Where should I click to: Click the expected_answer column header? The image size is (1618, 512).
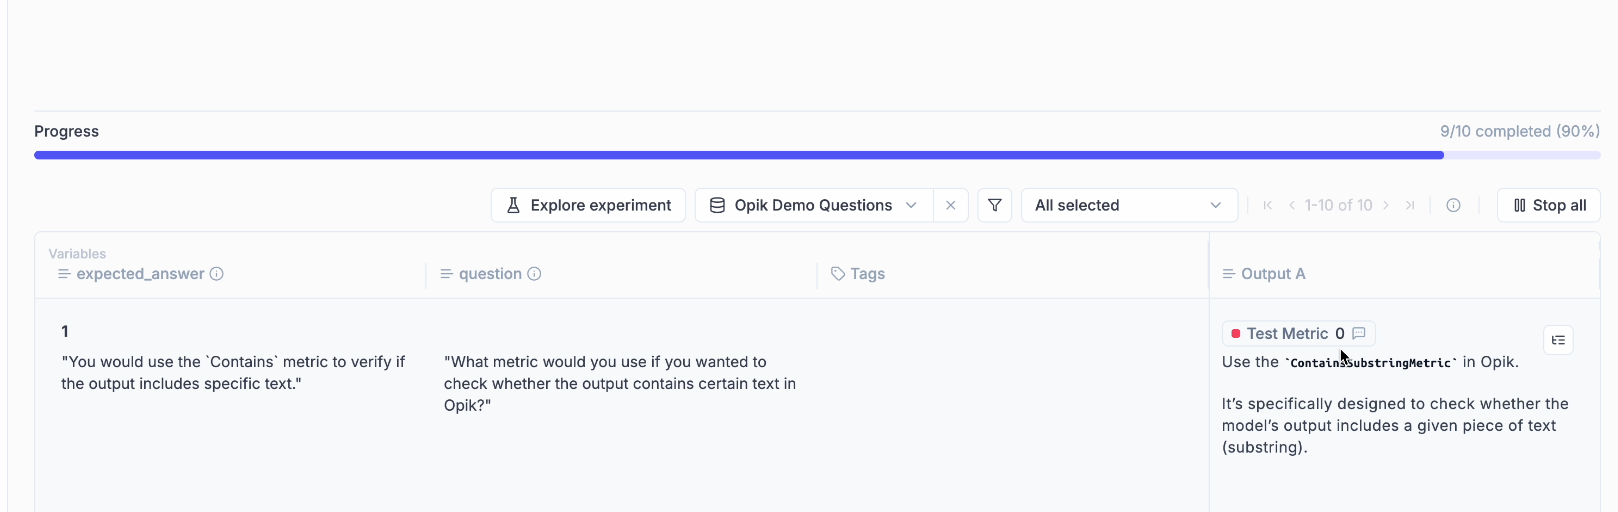pyautogui.click(x=140, y=274)
